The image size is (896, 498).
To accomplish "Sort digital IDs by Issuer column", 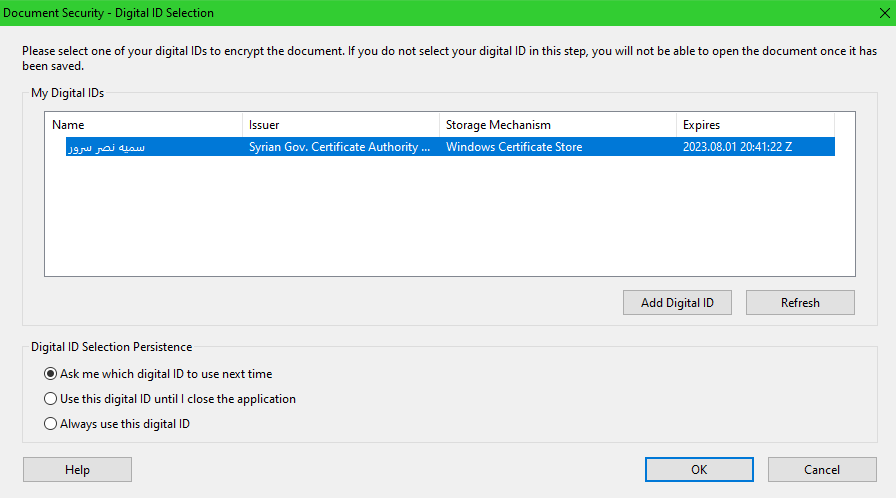I will coord(340,125).
